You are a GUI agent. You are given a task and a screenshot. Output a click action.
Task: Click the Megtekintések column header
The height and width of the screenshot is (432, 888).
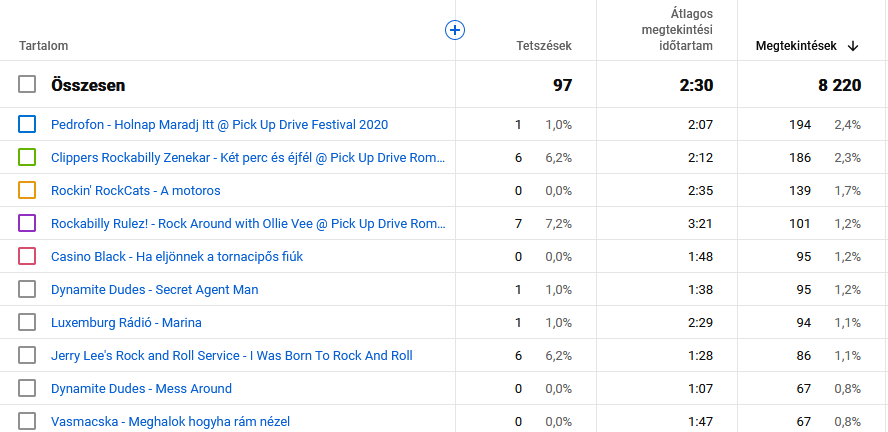796,46
